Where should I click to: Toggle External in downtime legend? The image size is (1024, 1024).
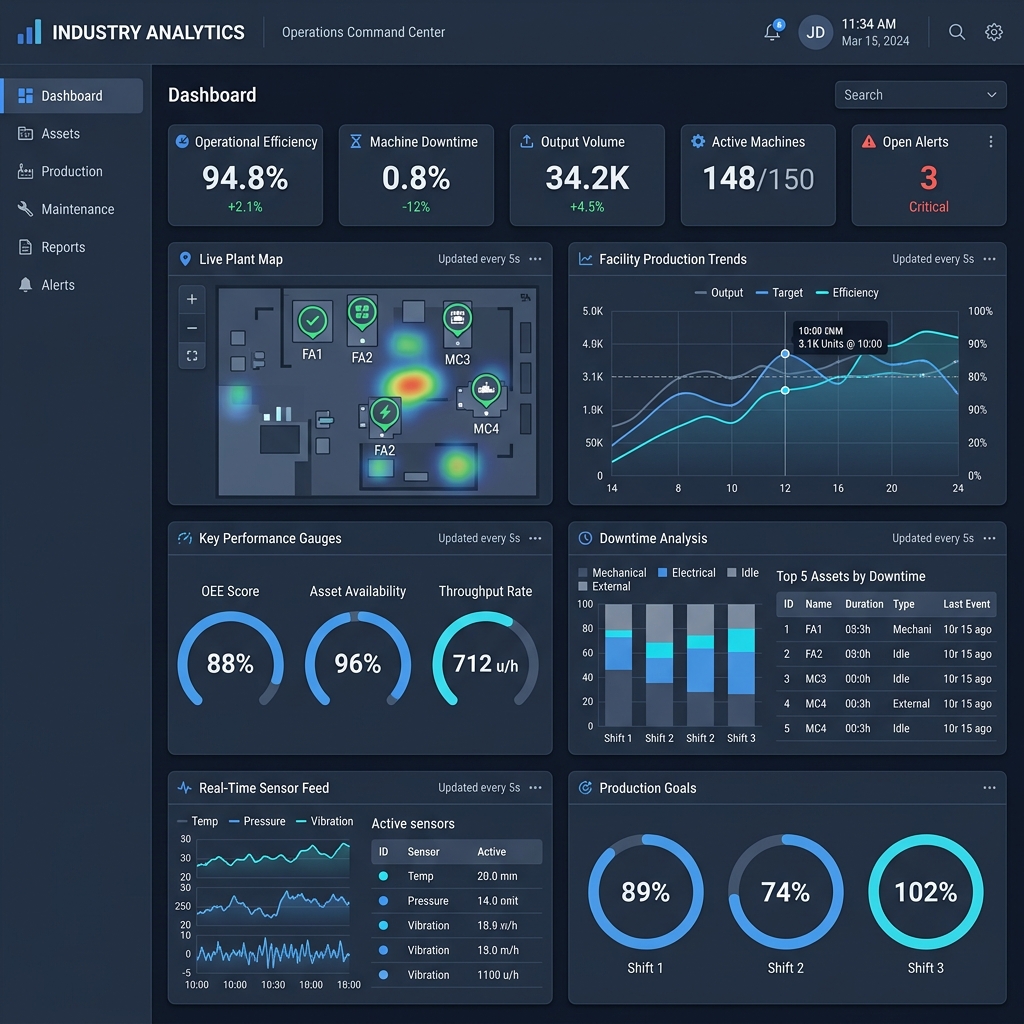(x=604, y=586)
